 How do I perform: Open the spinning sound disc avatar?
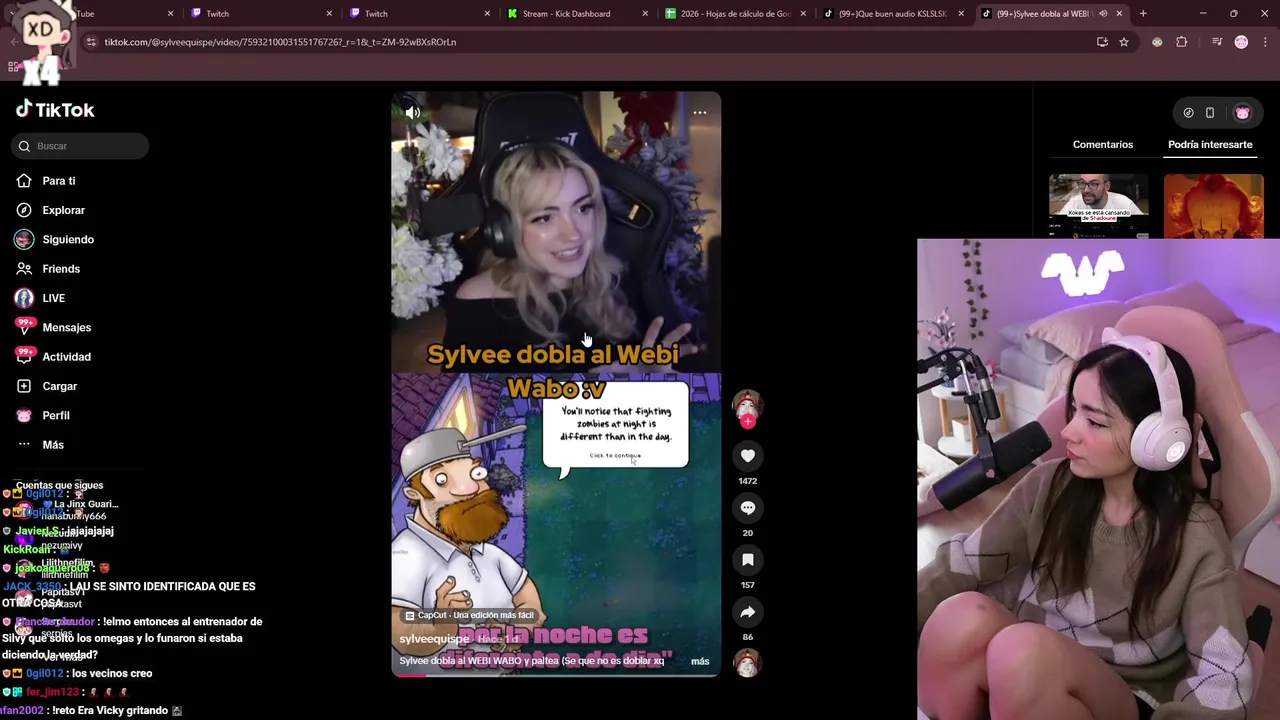[x=747, y=663]
